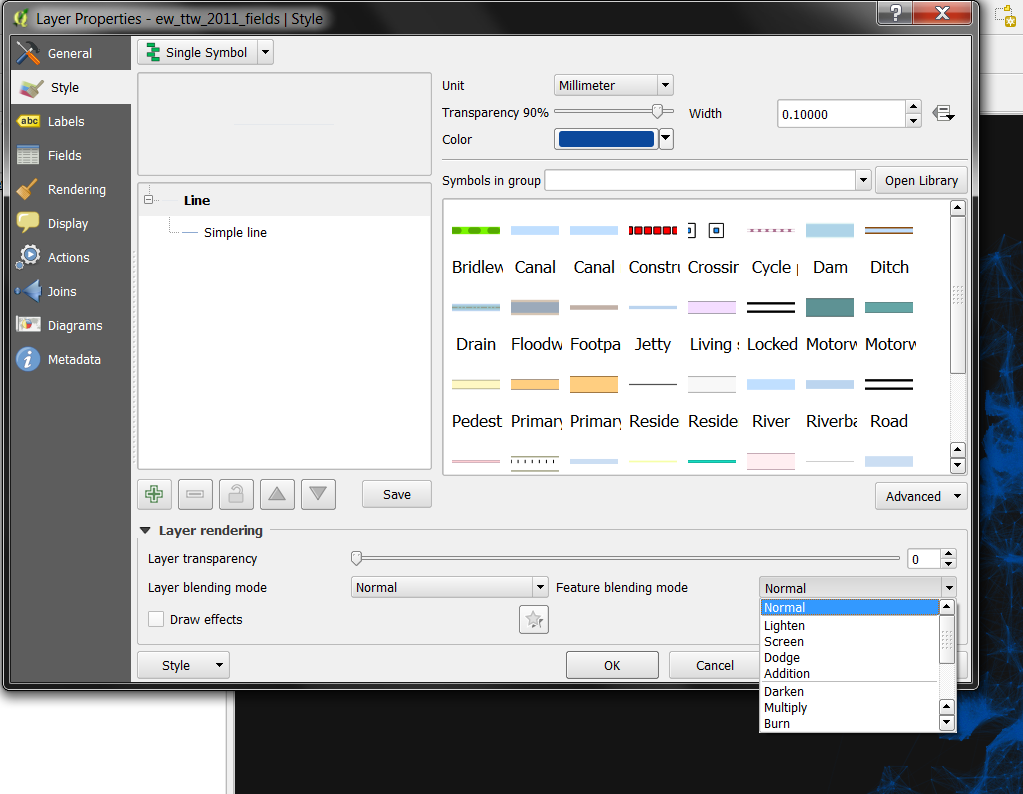Collapse the Line symbol tree node
The image size is (1023, 794).
(x=149, y=200)
